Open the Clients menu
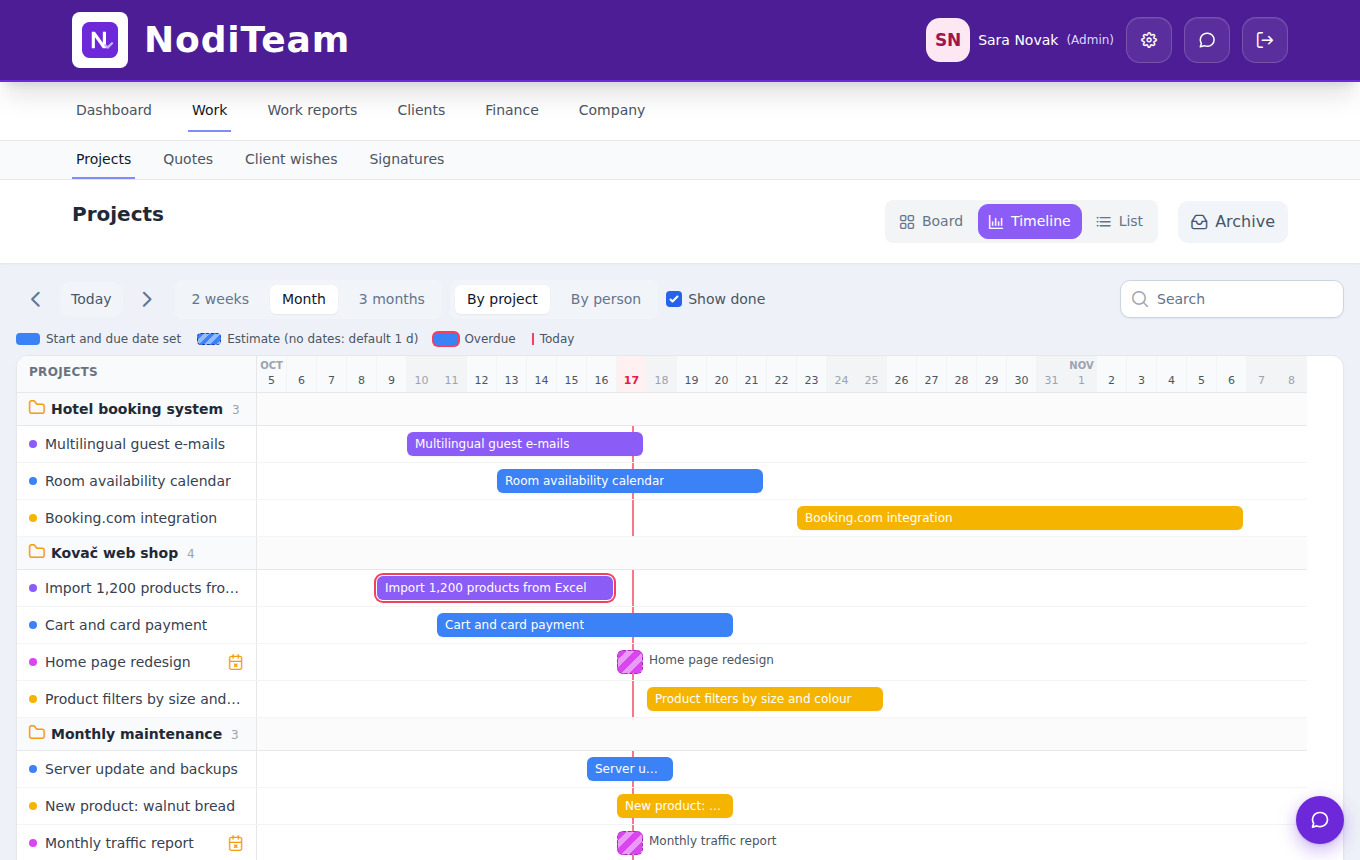This screenshot has width=1360, height=860. point(421,110)
